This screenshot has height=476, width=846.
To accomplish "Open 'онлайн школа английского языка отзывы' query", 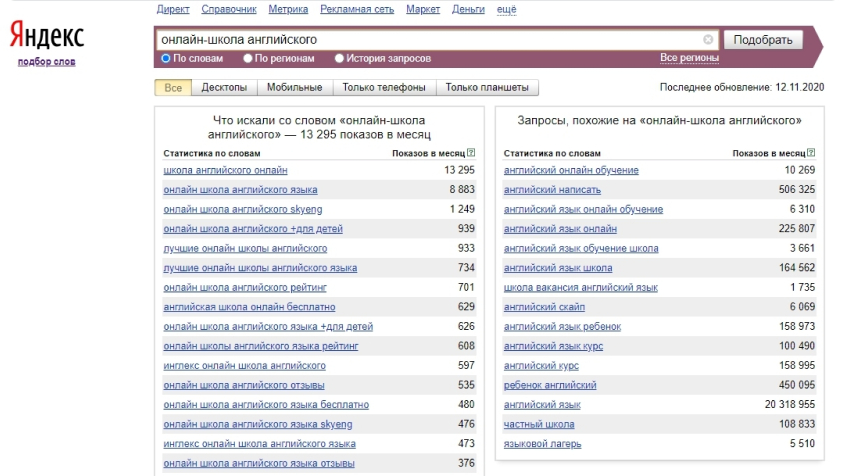I will [258, 463].
